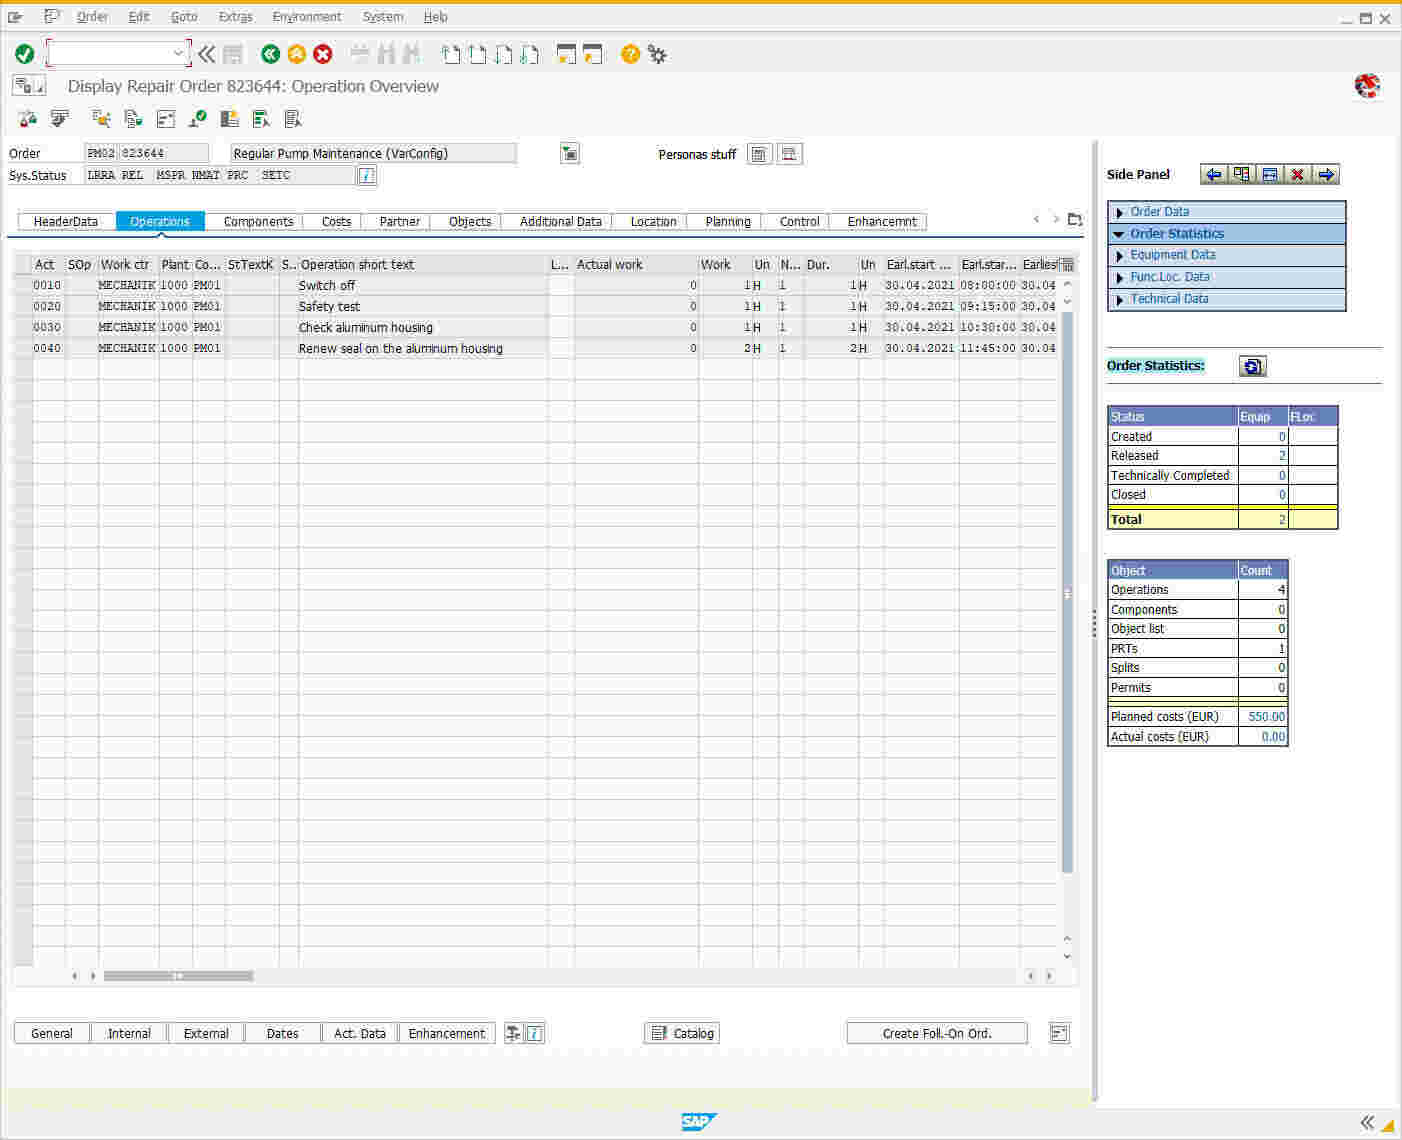Close the Side Panel using the red X icon
Image resolution: width=1402 pixels, height=1140 pixels.
pyautogui.click(x=1298, y=174)
